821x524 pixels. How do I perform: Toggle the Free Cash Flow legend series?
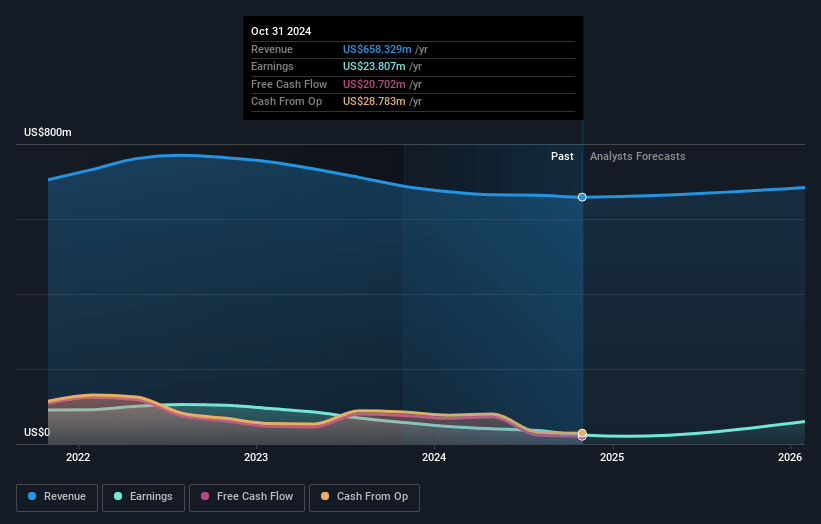tap(247, 497)
